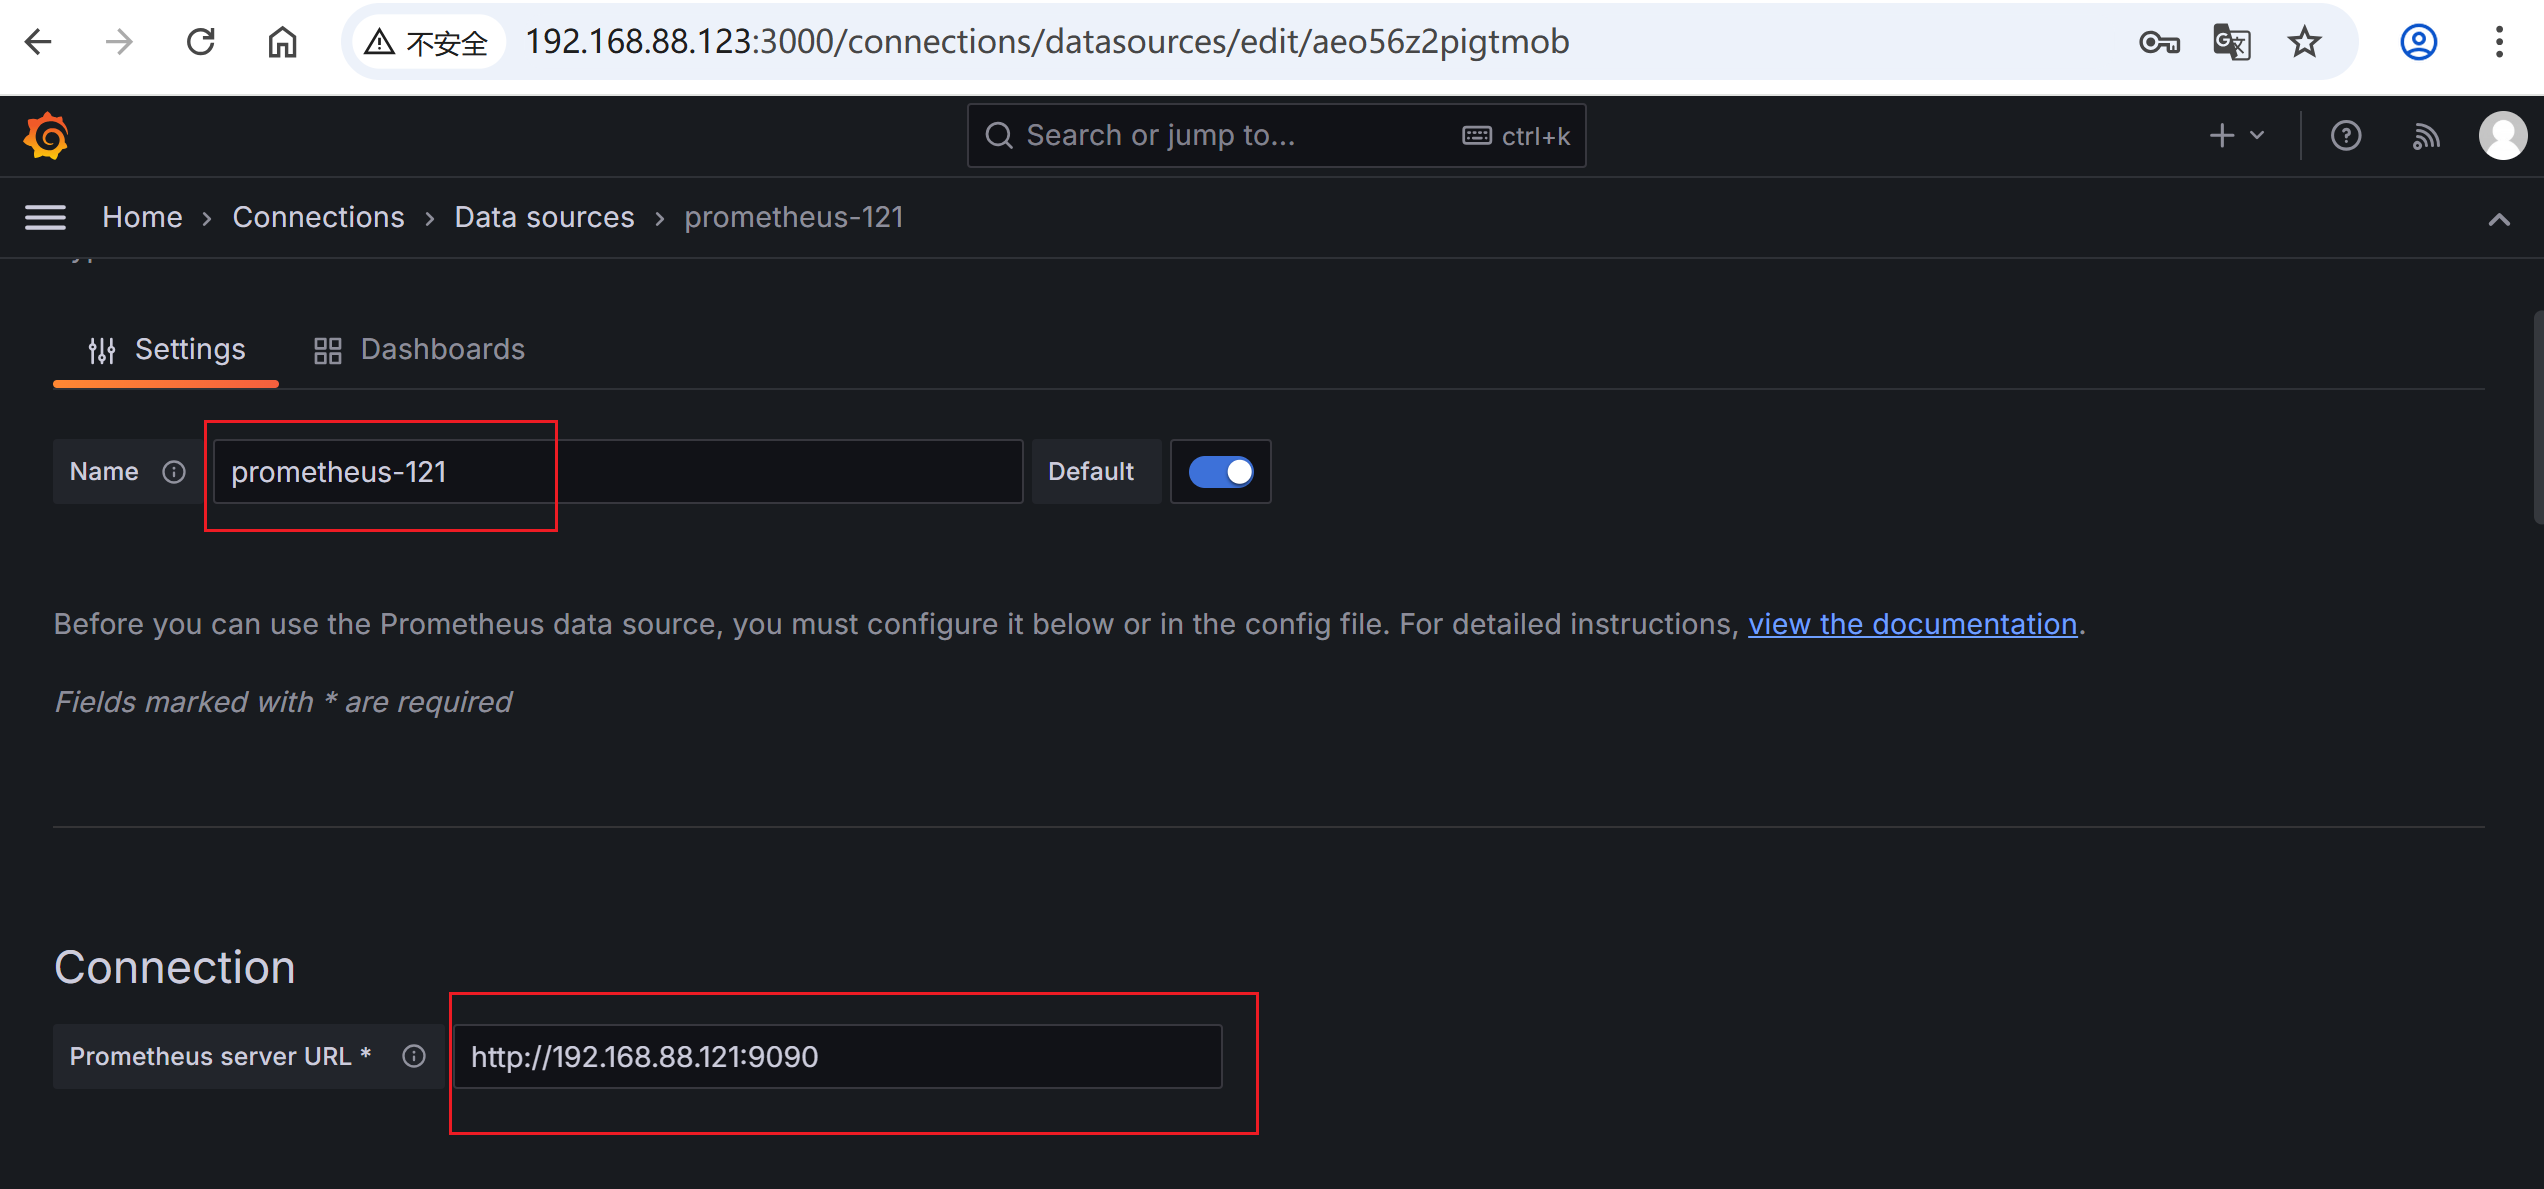Show info tooltip for Name field
Viewport: 2544px width, 1189px height.
coord(174,472)
